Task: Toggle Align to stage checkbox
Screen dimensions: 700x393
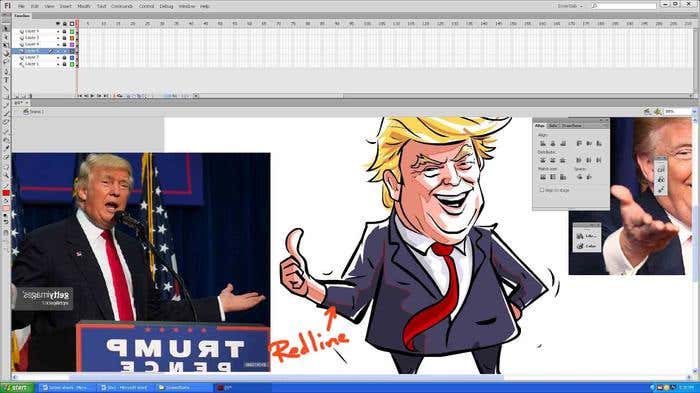Action: pyautogui.click(x=542, y=190)
